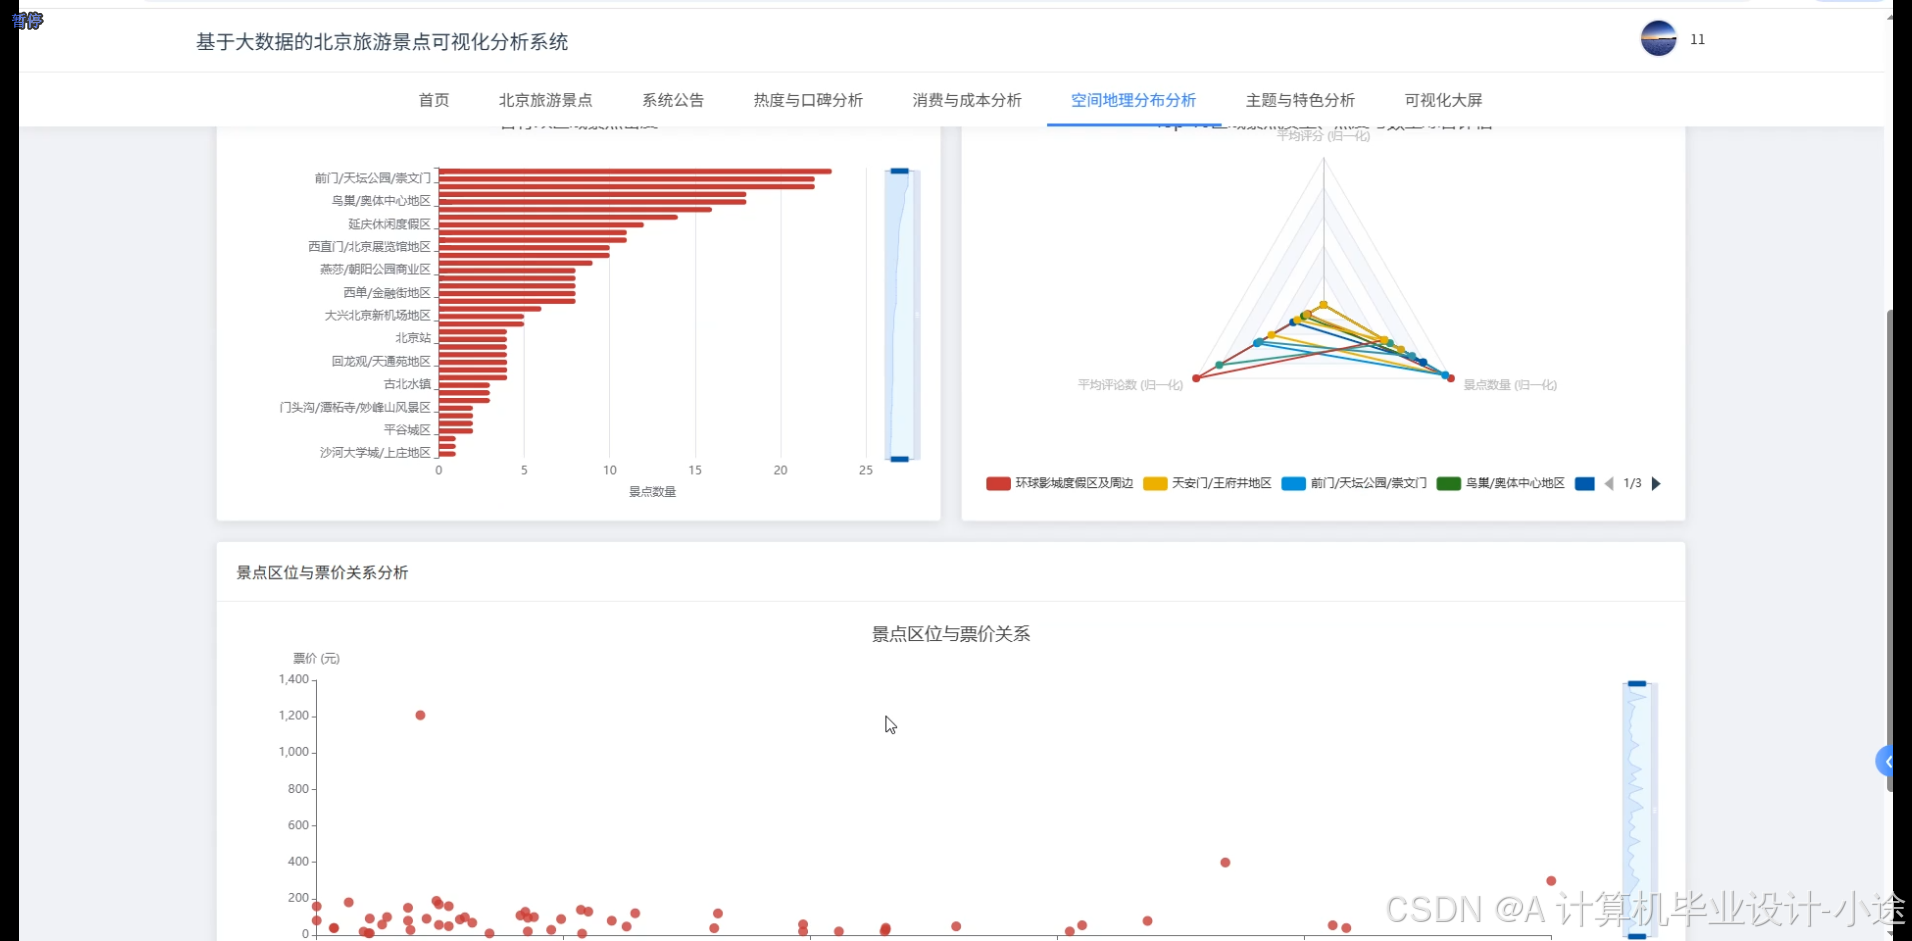Click the 沙河大学城/上庄地区 bar label
The image size is (1912, 941).
point(375,453)
